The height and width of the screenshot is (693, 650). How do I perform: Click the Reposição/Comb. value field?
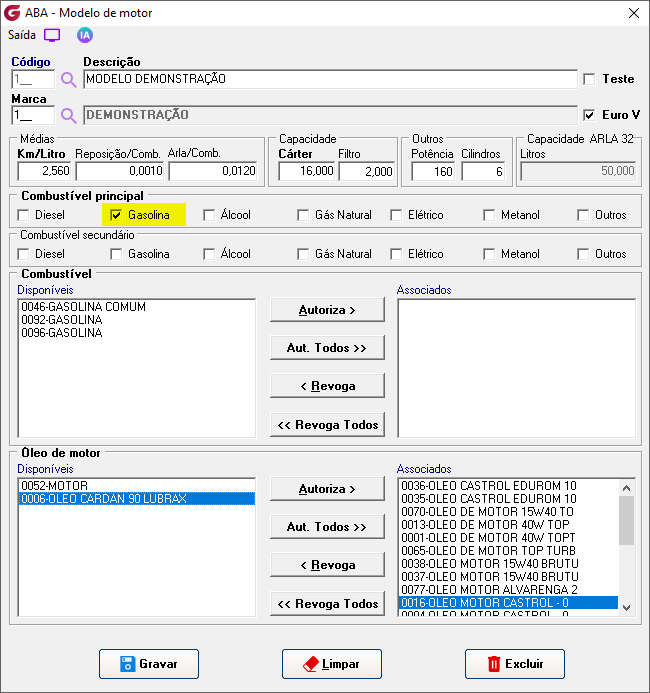pos(119,171)
